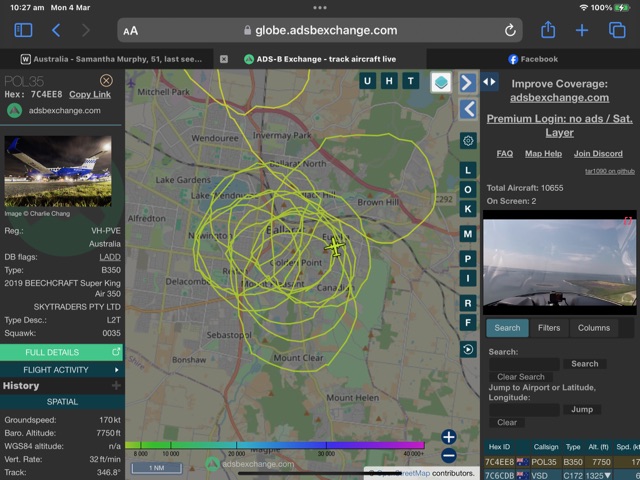Viewport: 640px width, 480px height.
Task: Click the Jump to Airport input field
Action: [524, 410]
